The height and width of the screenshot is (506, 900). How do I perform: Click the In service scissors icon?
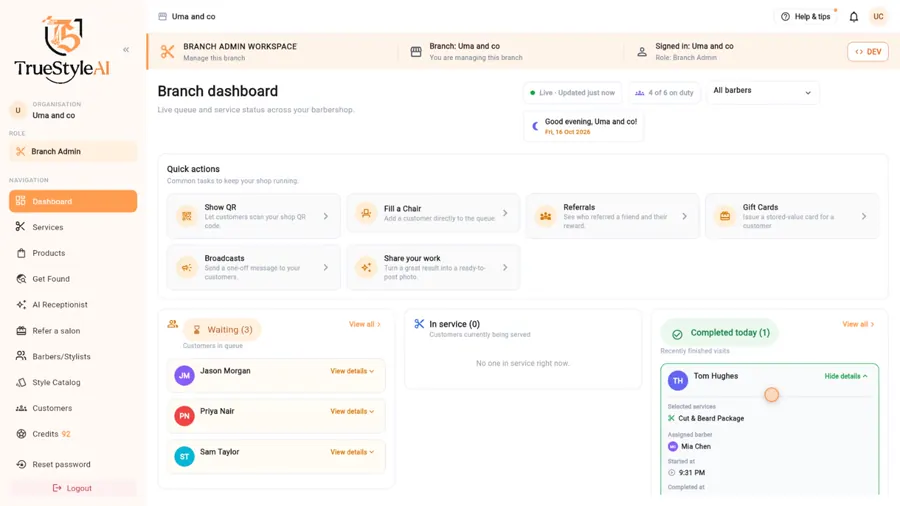(419, 324)
